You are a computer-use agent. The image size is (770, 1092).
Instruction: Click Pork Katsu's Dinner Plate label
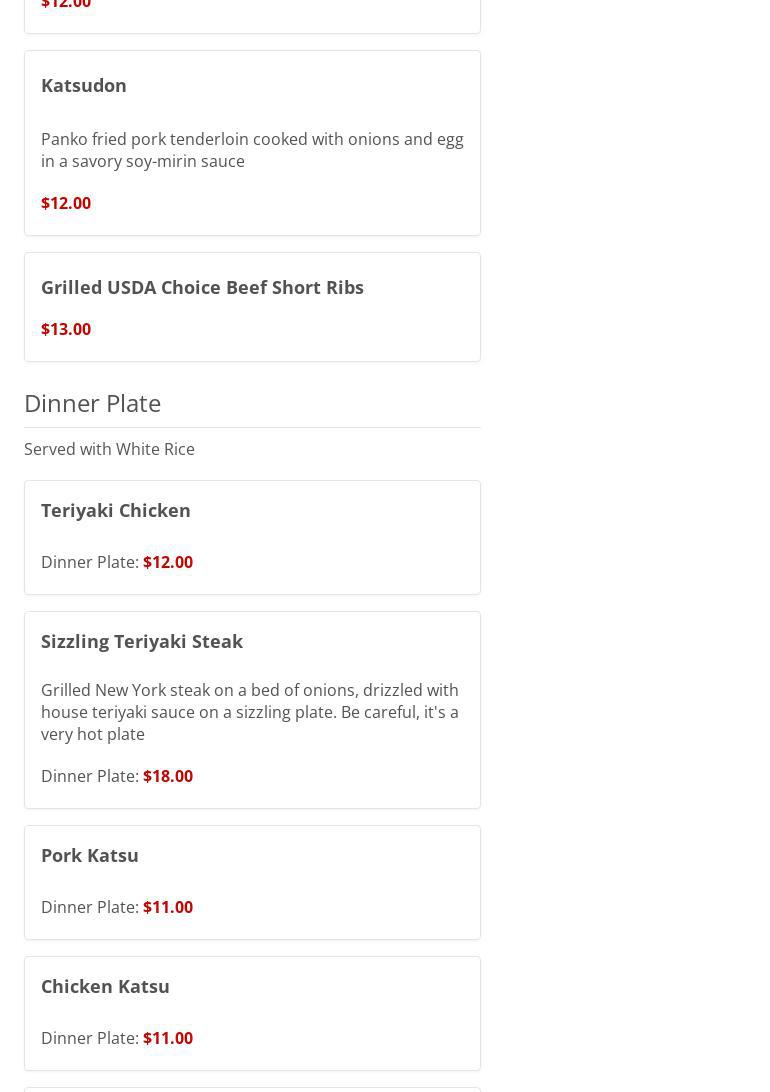pos(89,907)
